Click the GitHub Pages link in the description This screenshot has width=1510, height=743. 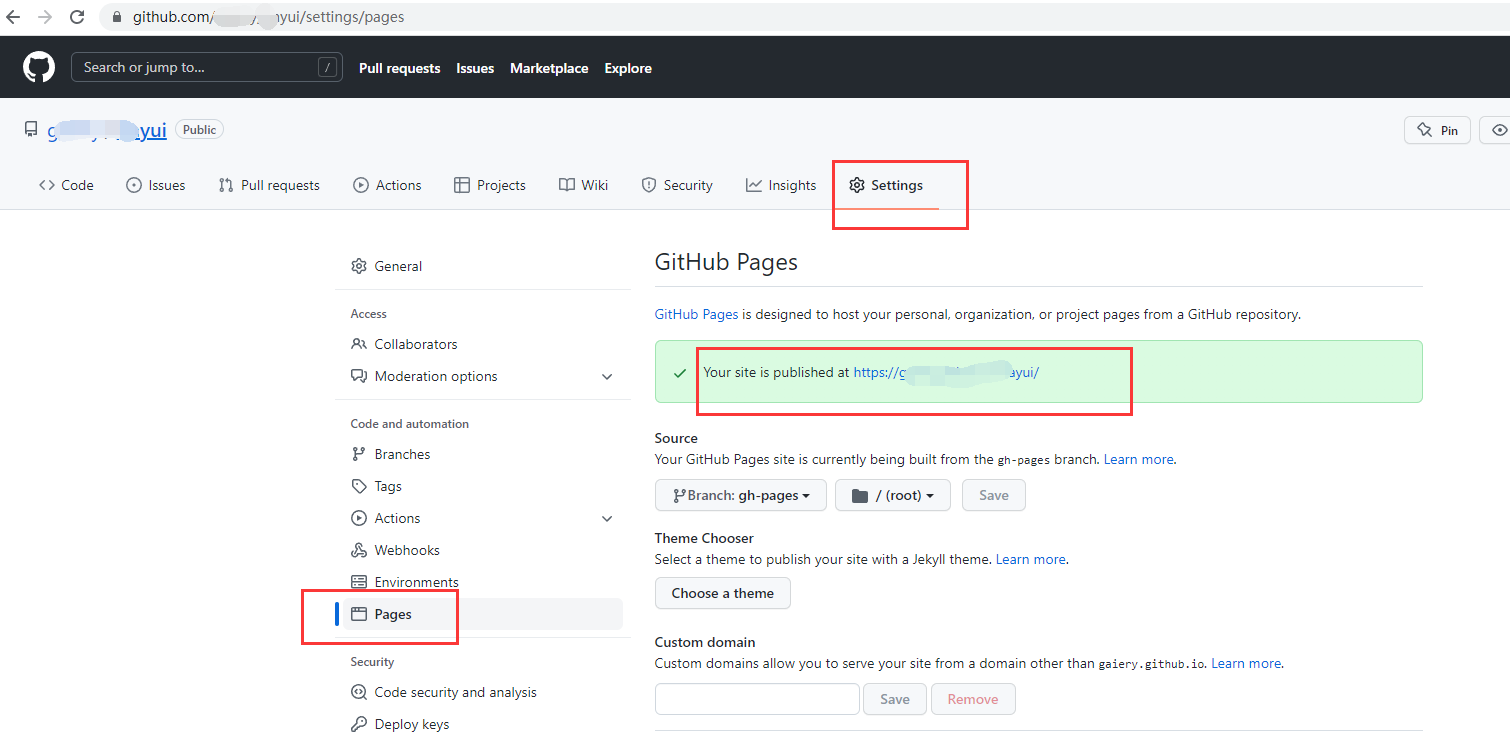(x=697, y=314)
